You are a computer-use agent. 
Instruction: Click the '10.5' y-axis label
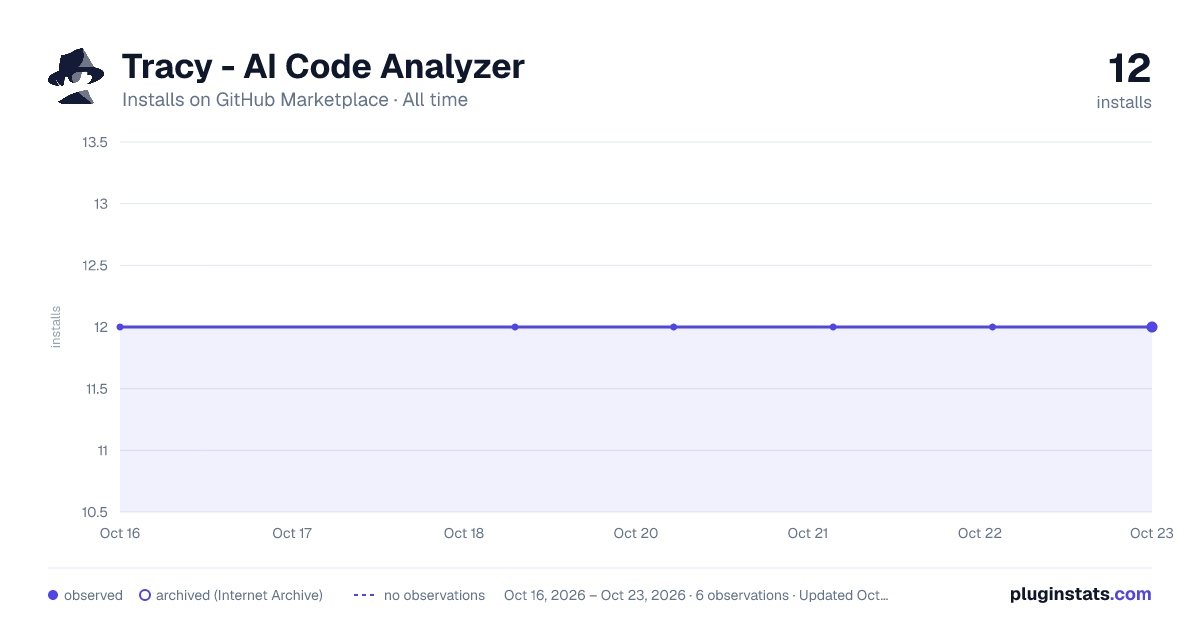click(x=95, y=512)
